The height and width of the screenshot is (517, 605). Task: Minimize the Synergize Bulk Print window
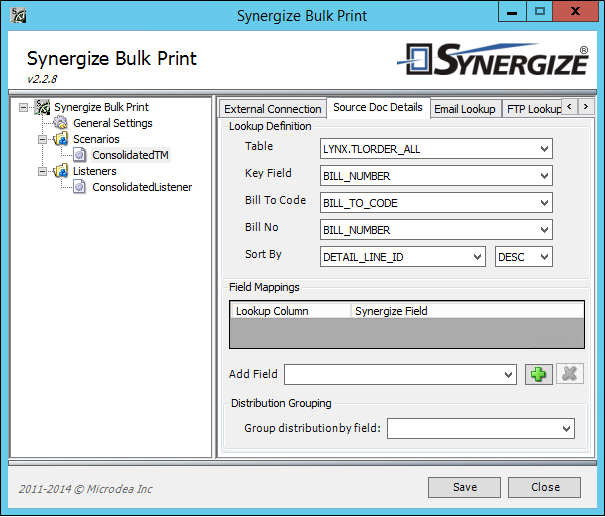[512, 12]
